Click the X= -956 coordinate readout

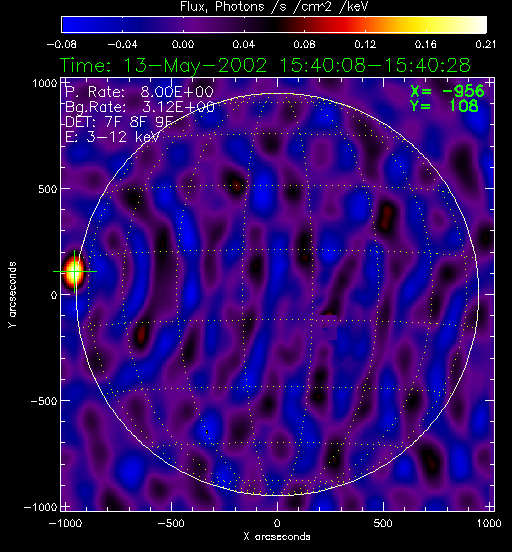pyautogui.click(x=447, y=91)
